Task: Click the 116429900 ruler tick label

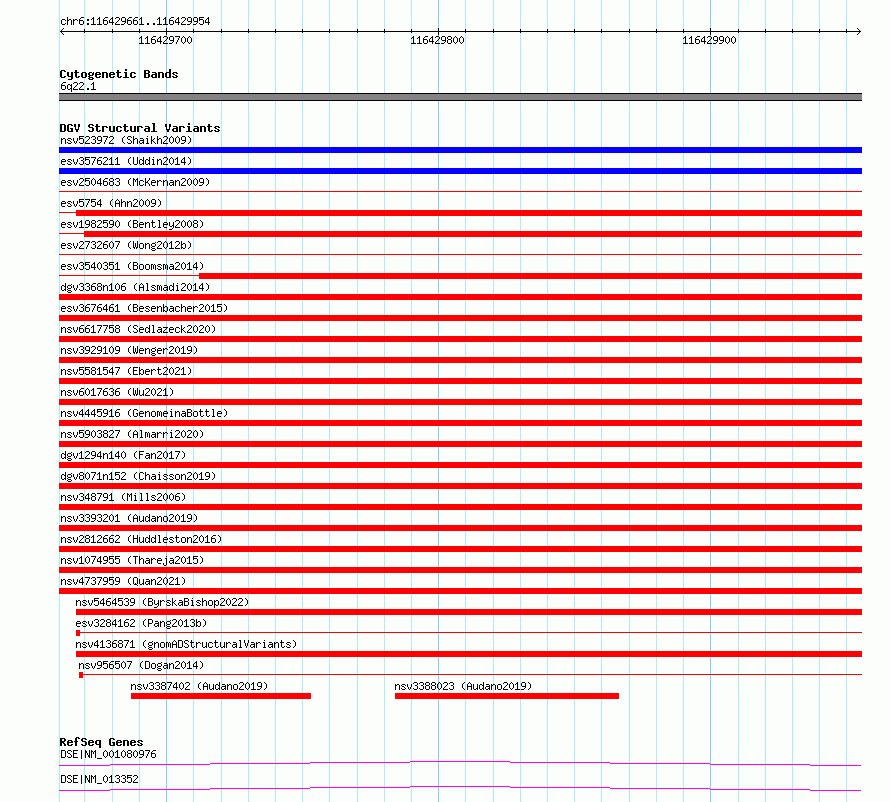Action: pos(709,40)
